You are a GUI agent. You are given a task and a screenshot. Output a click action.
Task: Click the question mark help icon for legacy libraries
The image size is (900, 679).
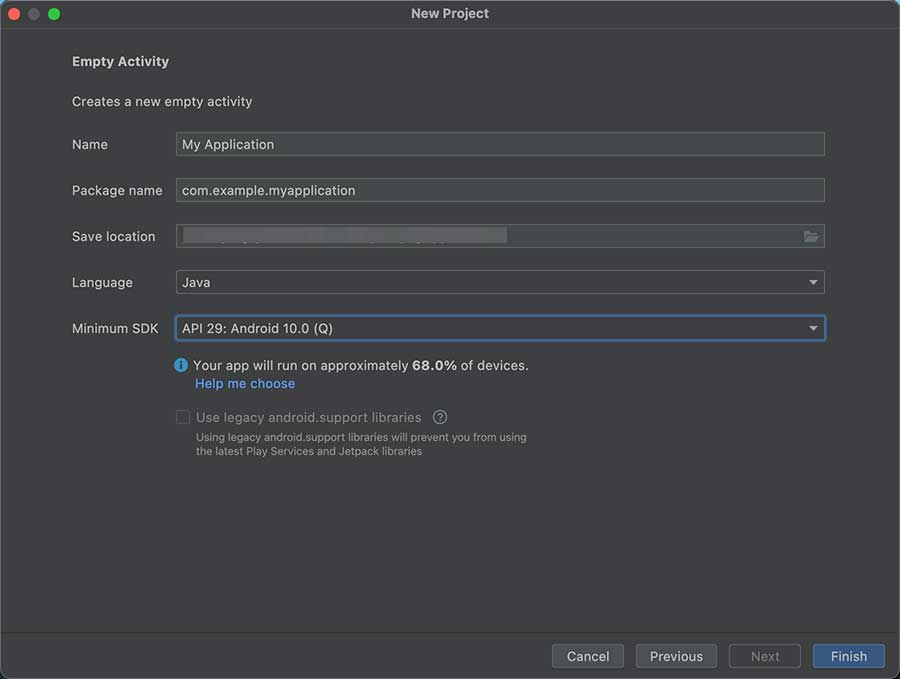(439, 417)
